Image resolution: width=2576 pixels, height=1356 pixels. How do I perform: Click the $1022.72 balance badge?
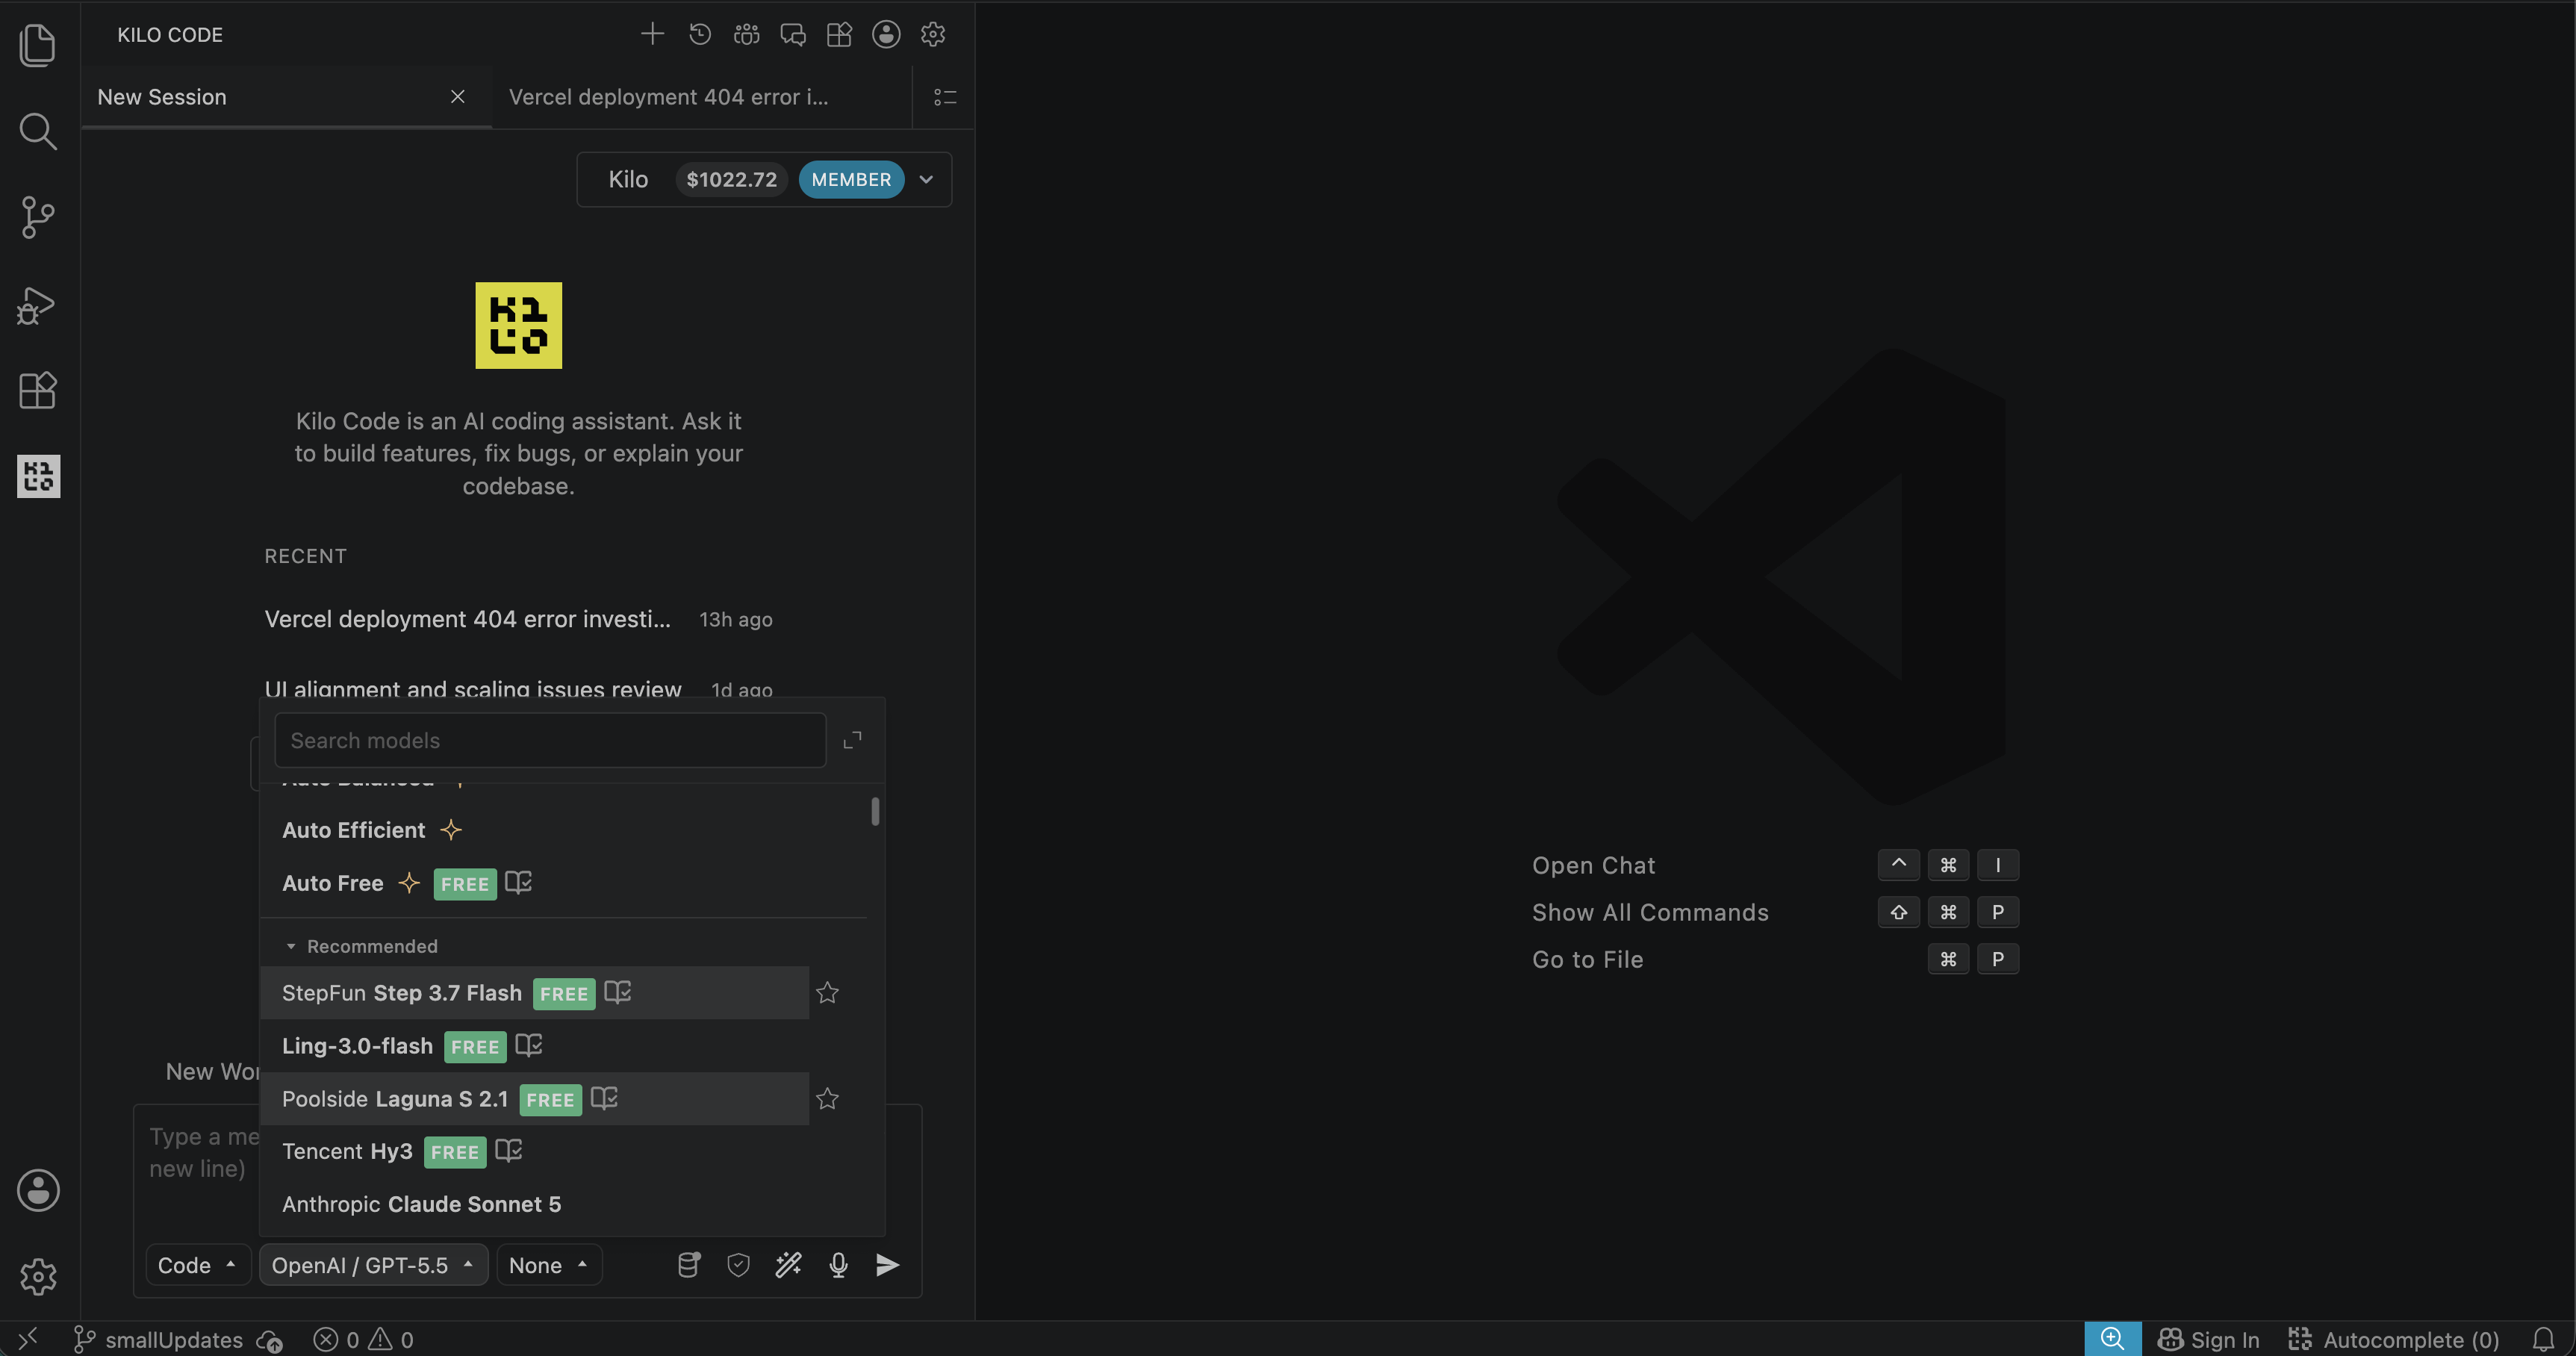click(x=731, y=179)
